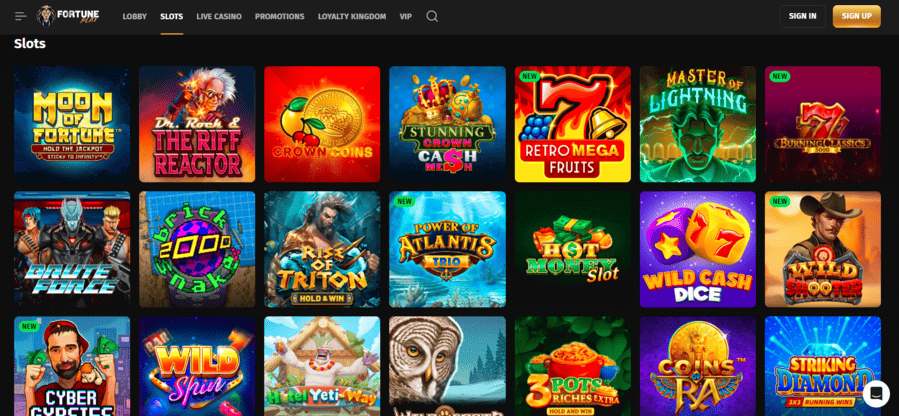Open the Promotions page
This screenshot has width=899, height=416.
point(280,17)
